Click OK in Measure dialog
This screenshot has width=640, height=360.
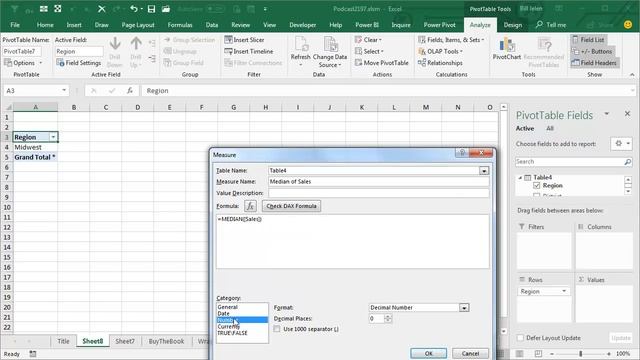428,353
